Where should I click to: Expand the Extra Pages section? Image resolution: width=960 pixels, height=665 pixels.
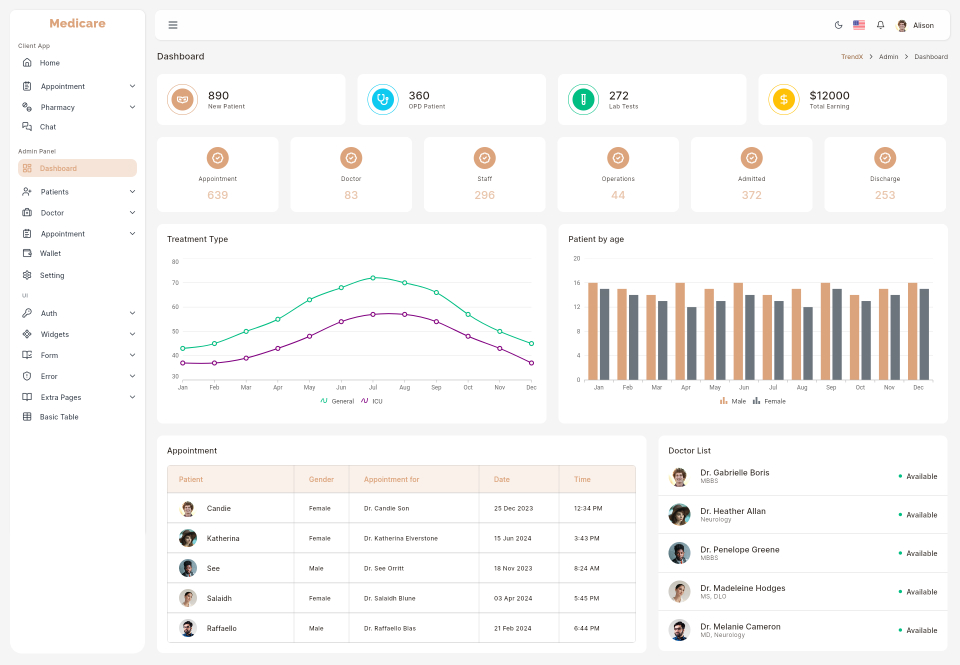(132, 397)
